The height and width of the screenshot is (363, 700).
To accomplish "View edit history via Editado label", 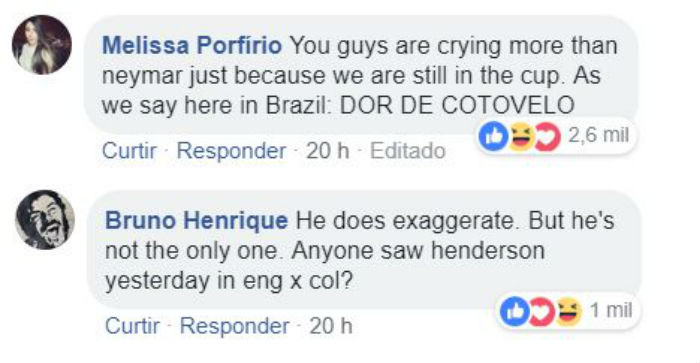I will [x=408, y=150].
